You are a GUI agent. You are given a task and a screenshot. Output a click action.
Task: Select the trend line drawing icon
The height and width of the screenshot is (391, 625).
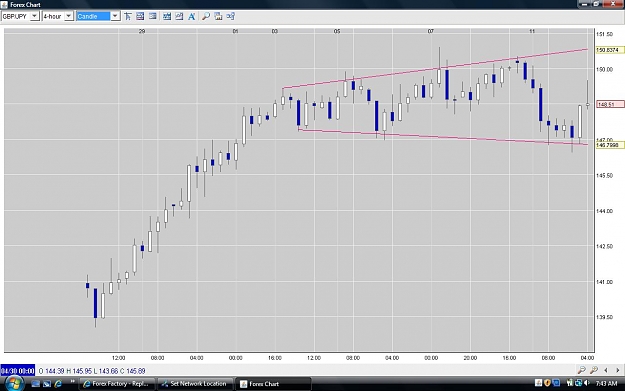pos(179,16)
